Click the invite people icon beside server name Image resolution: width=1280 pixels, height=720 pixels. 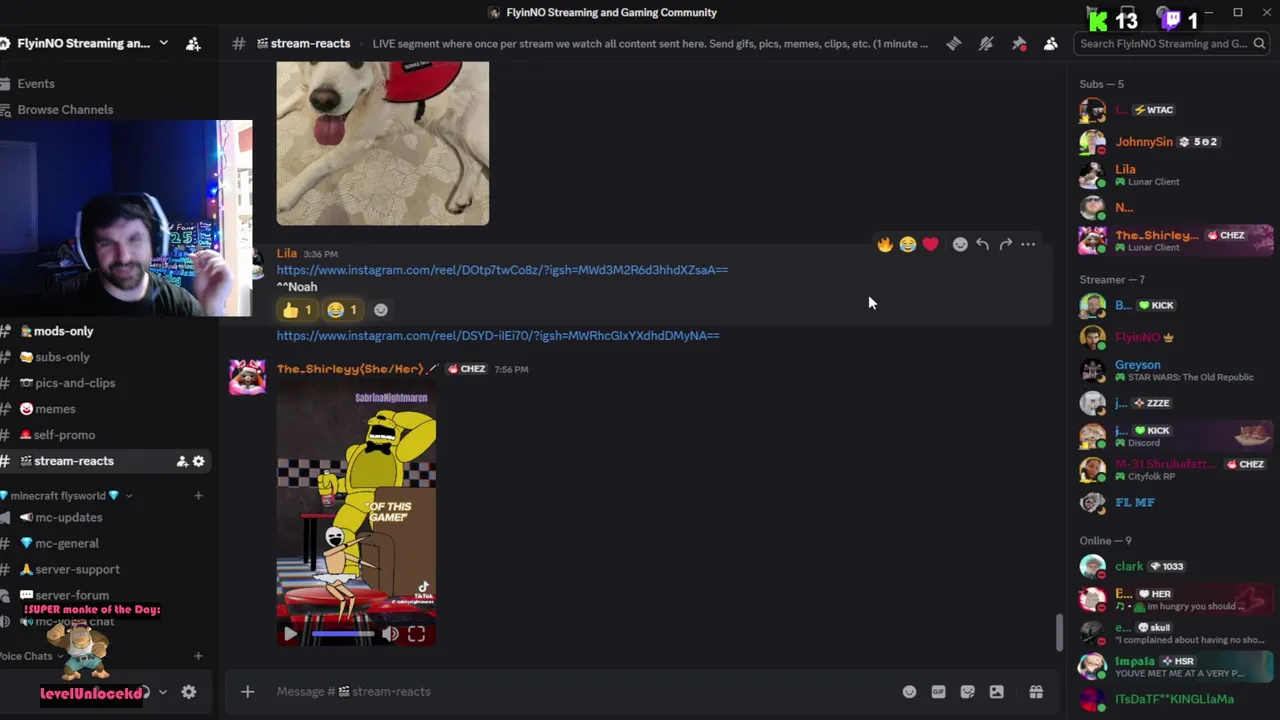point(193,44)
